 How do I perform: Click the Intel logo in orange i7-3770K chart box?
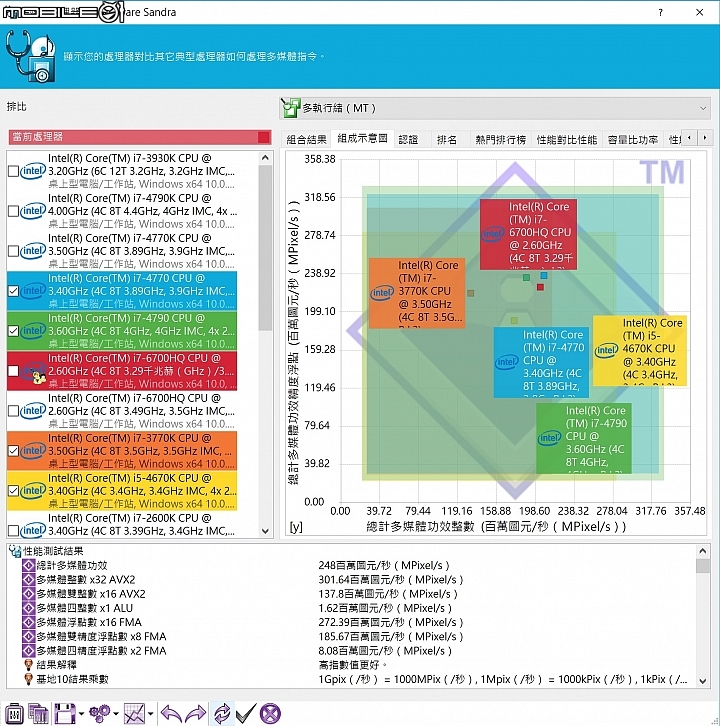coord(382,293)
